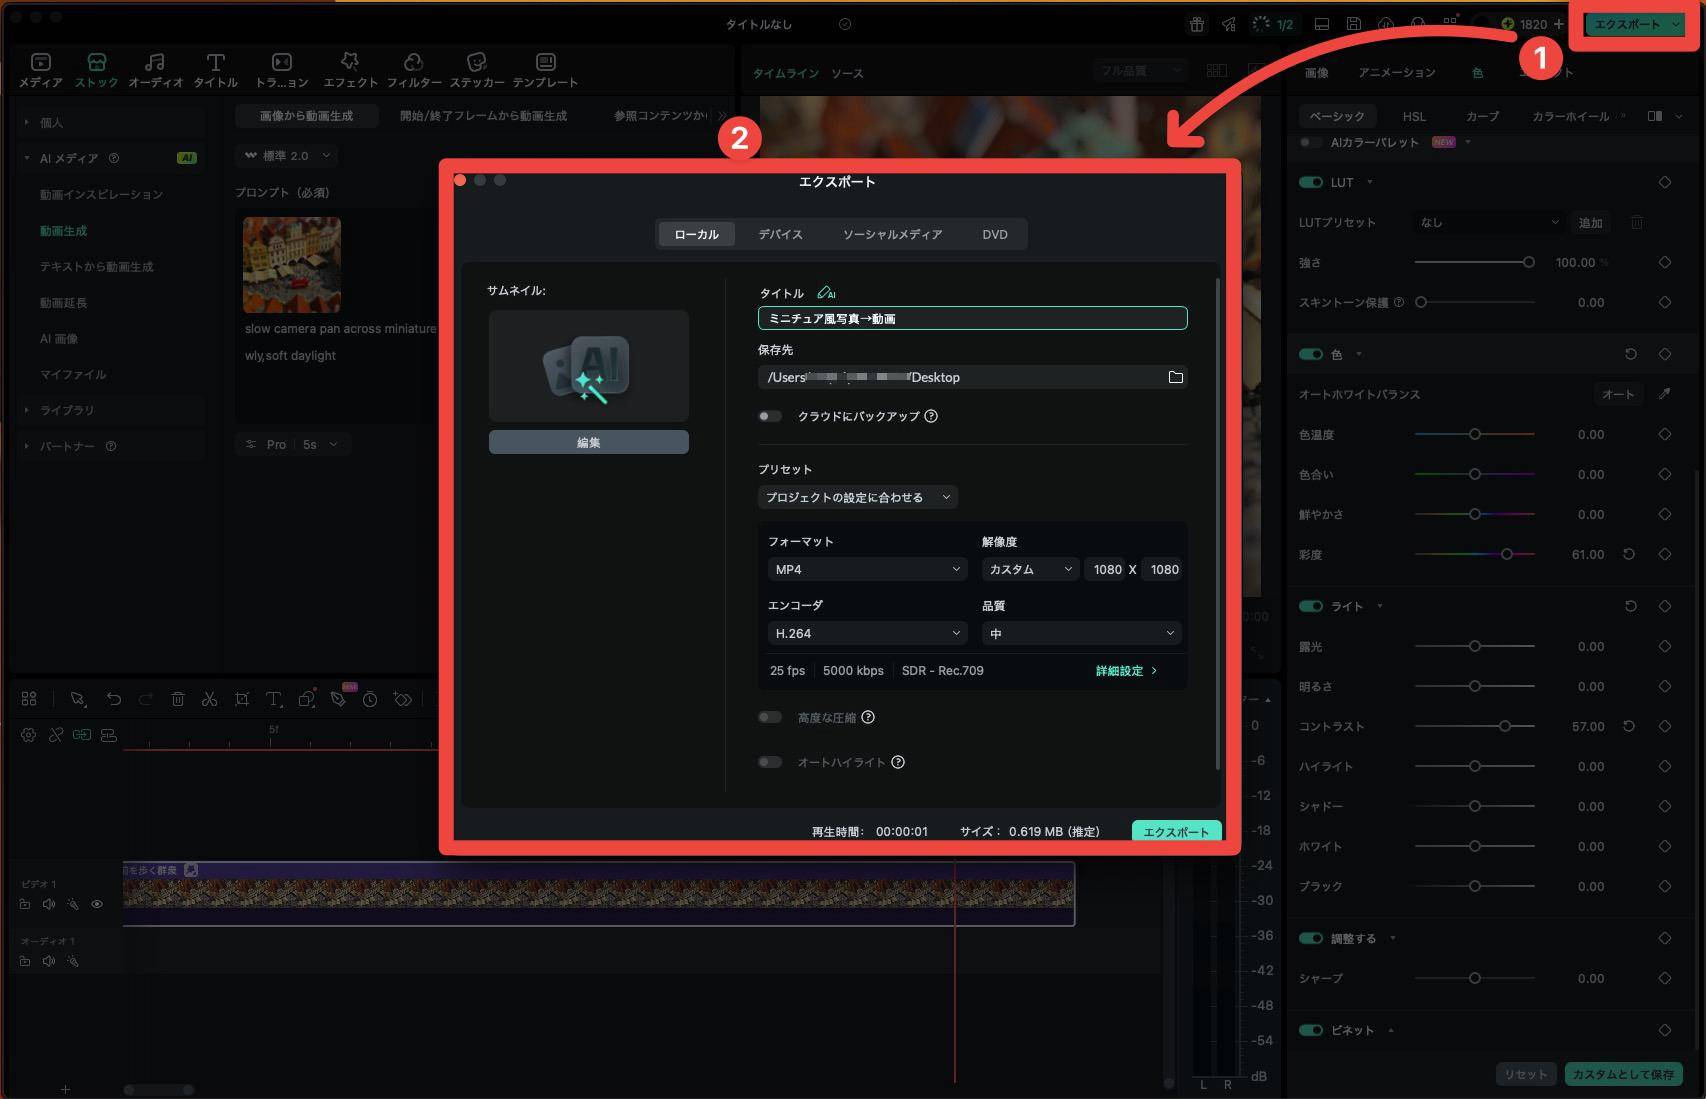Image resolution: width=1706 pixels, height=1099 pixels.
Task: Open the Effects panel icon
Action: click(350, 70)
